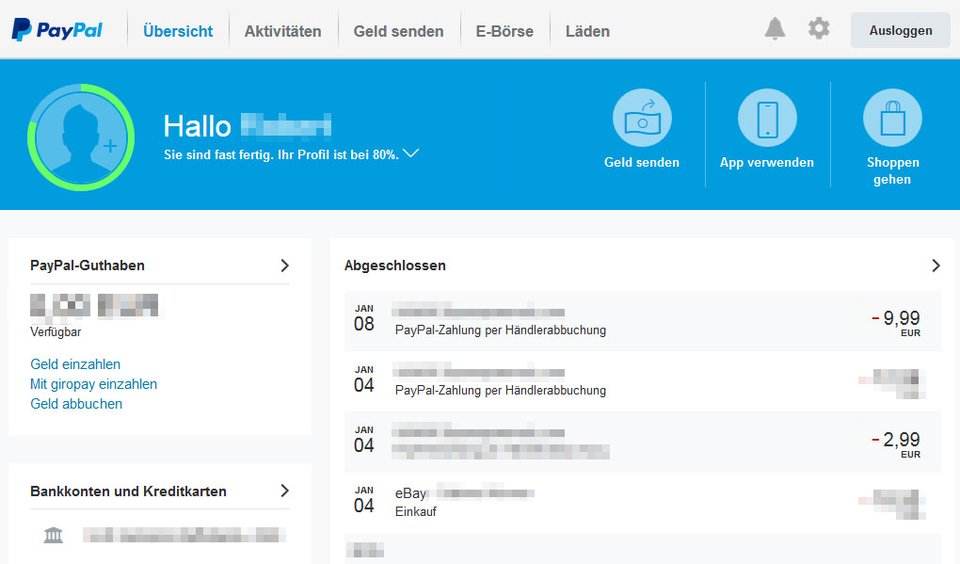Switch to the Aktivitäten tab
Screen dimensions: 960x564
point(283,31)
